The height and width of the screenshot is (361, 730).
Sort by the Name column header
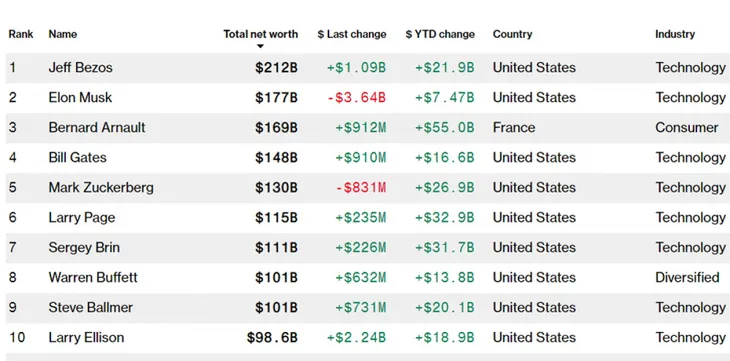[63, 34]
